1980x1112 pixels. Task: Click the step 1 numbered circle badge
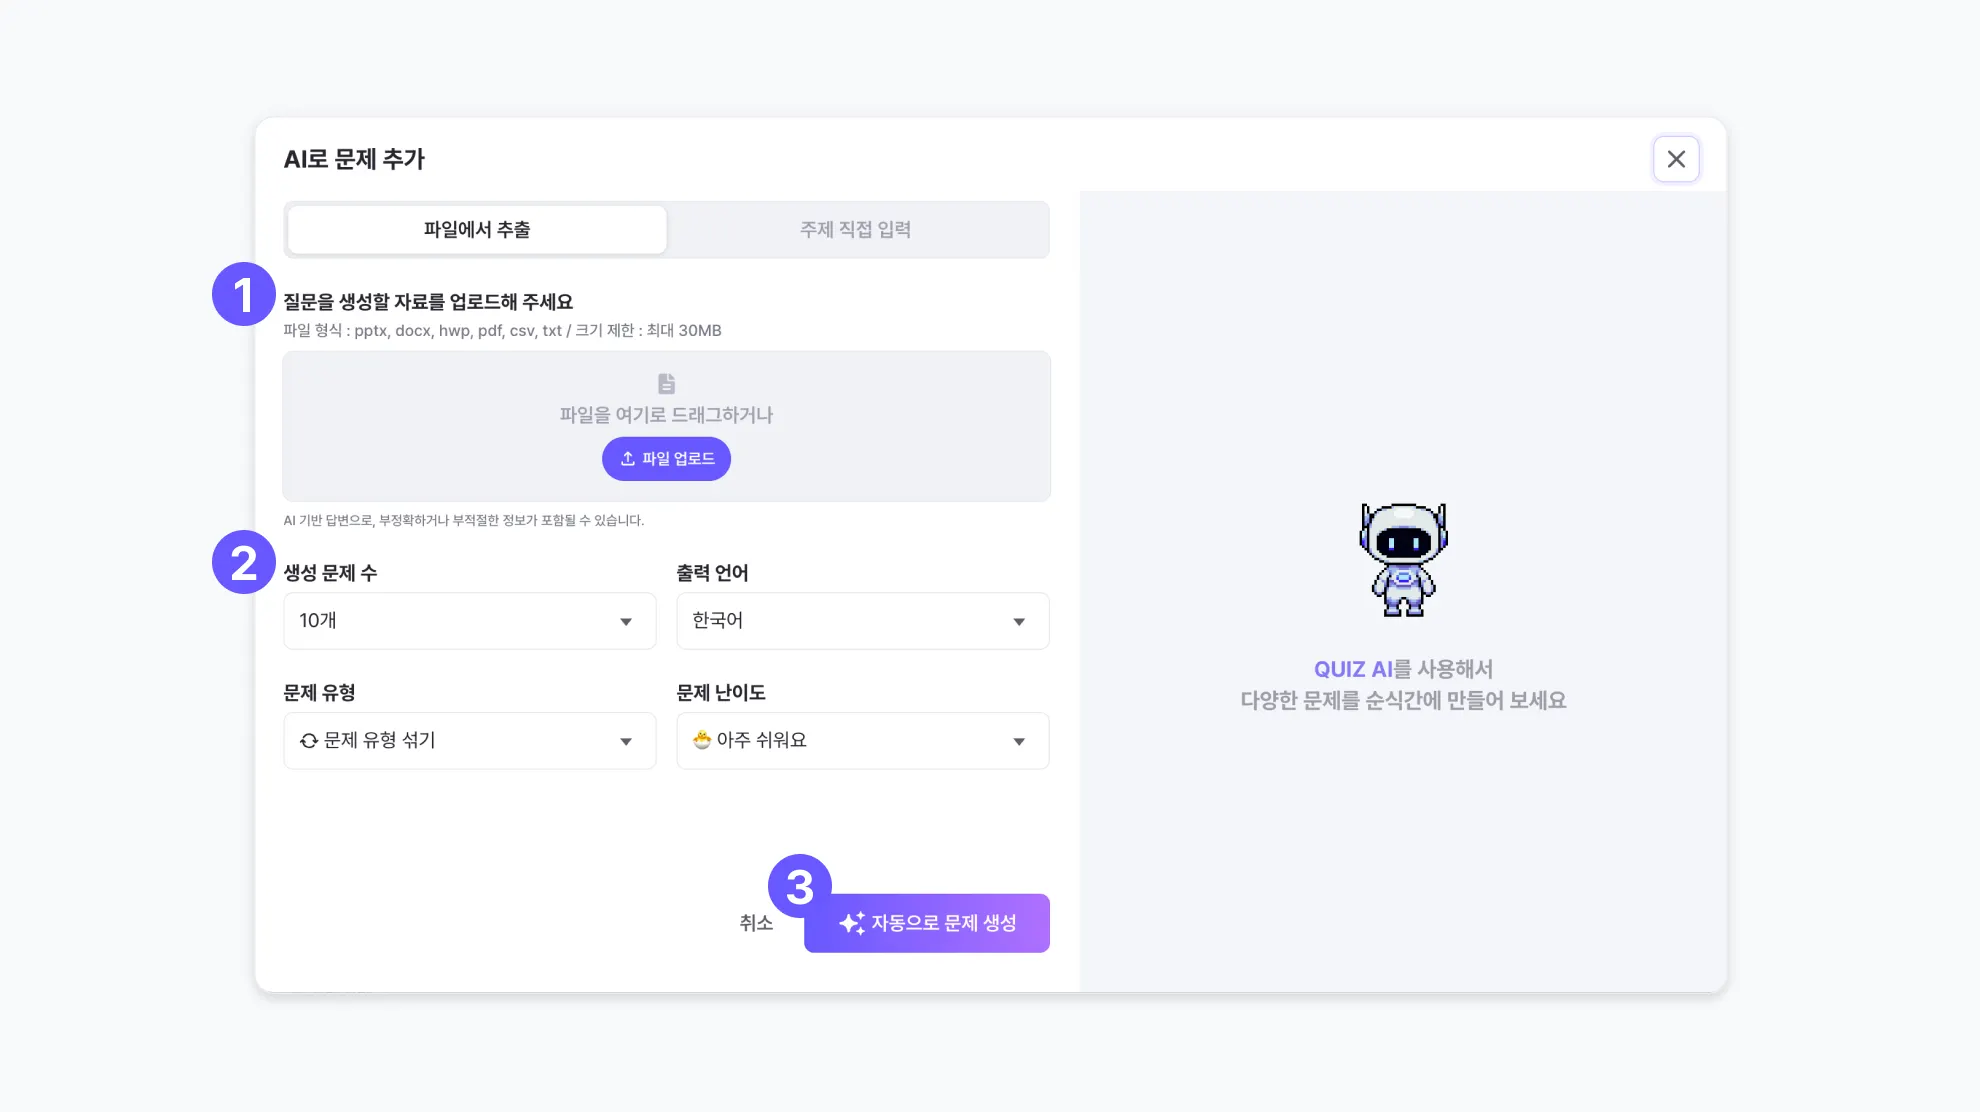tap(244, 294)
